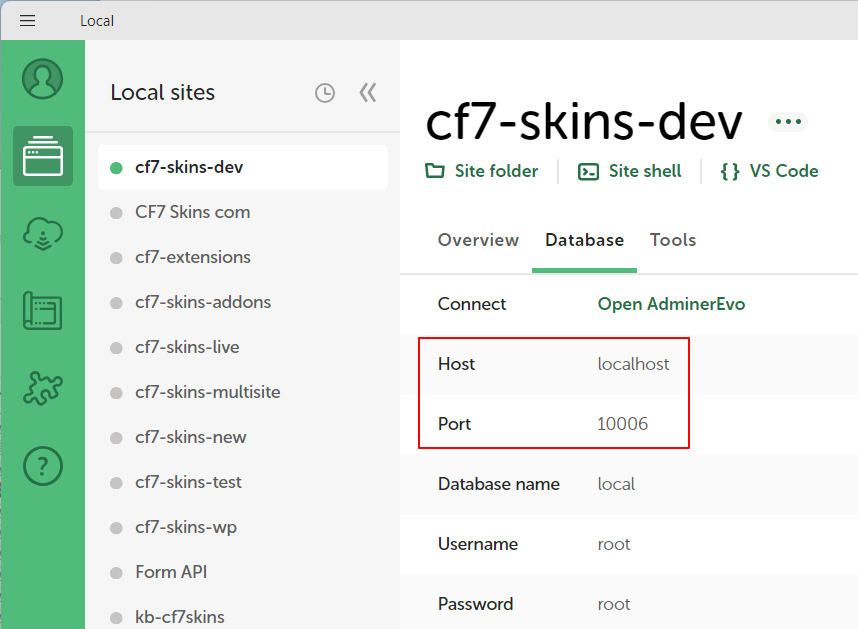The image size is (858, 629).
Task: Open the Blueprints sidebar icon
Action: 43,311
